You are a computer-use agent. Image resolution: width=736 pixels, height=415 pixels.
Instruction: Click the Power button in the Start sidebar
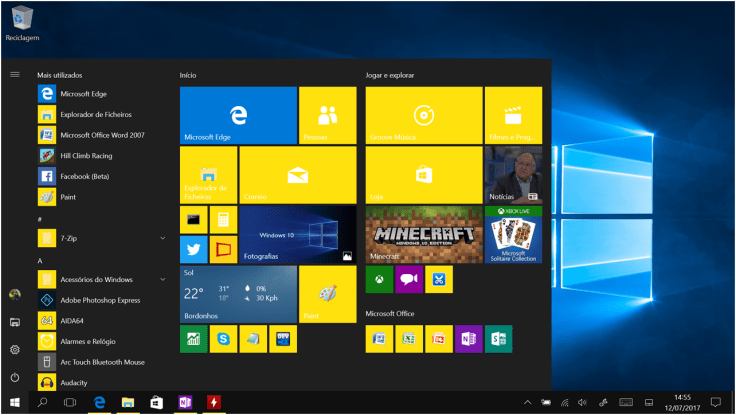pyautogui.click(x=15, y=377)
